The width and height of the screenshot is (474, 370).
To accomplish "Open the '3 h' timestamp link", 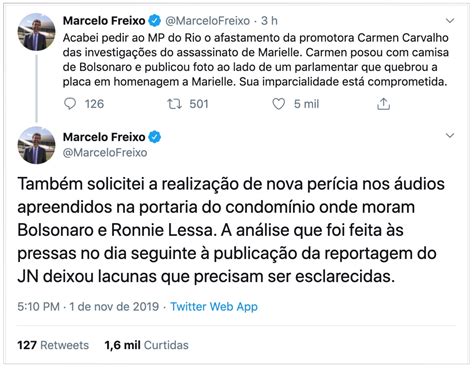I will 269,21.
